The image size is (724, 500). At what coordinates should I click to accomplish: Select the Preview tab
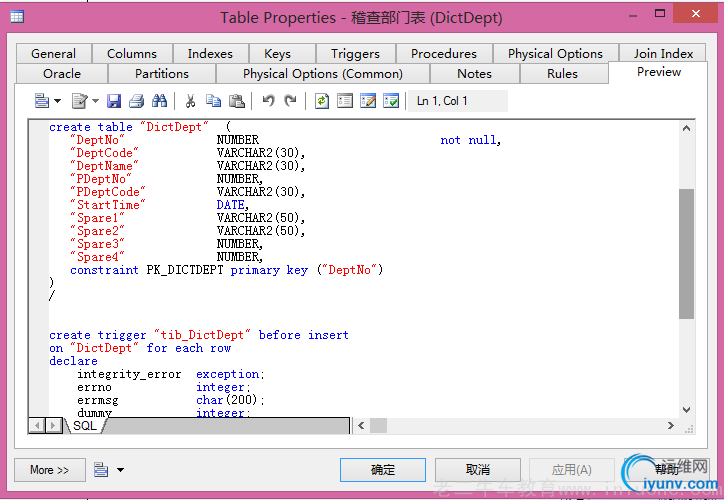point(658,72)
